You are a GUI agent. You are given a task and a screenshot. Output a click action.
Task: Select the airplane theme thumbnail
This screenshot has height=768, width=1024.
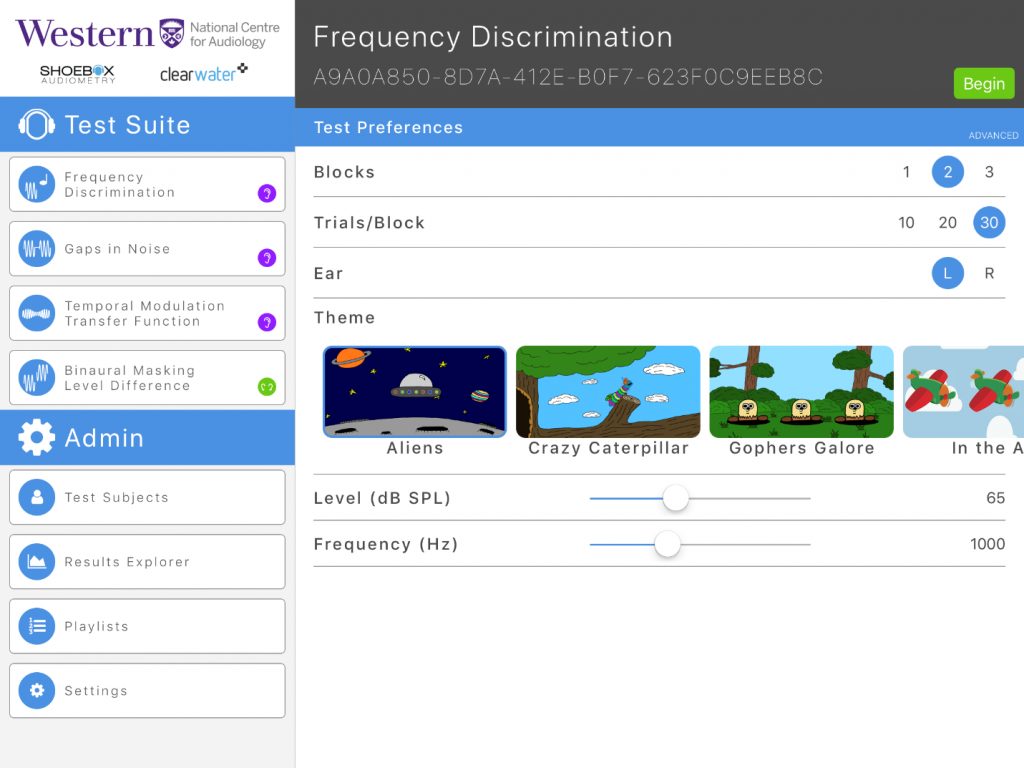coord(963,392)
